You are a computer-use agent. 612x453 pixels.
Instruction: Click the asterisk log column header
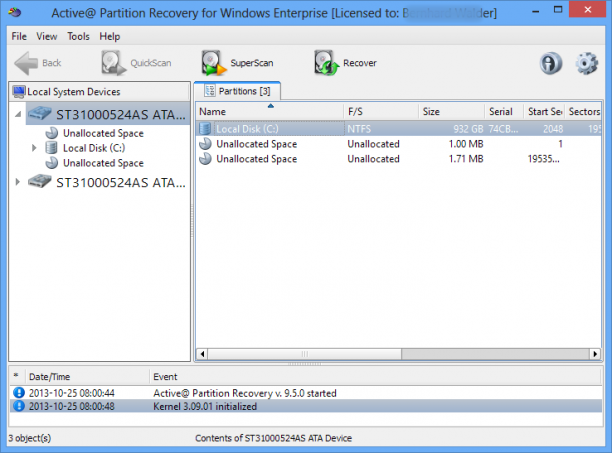17,377
